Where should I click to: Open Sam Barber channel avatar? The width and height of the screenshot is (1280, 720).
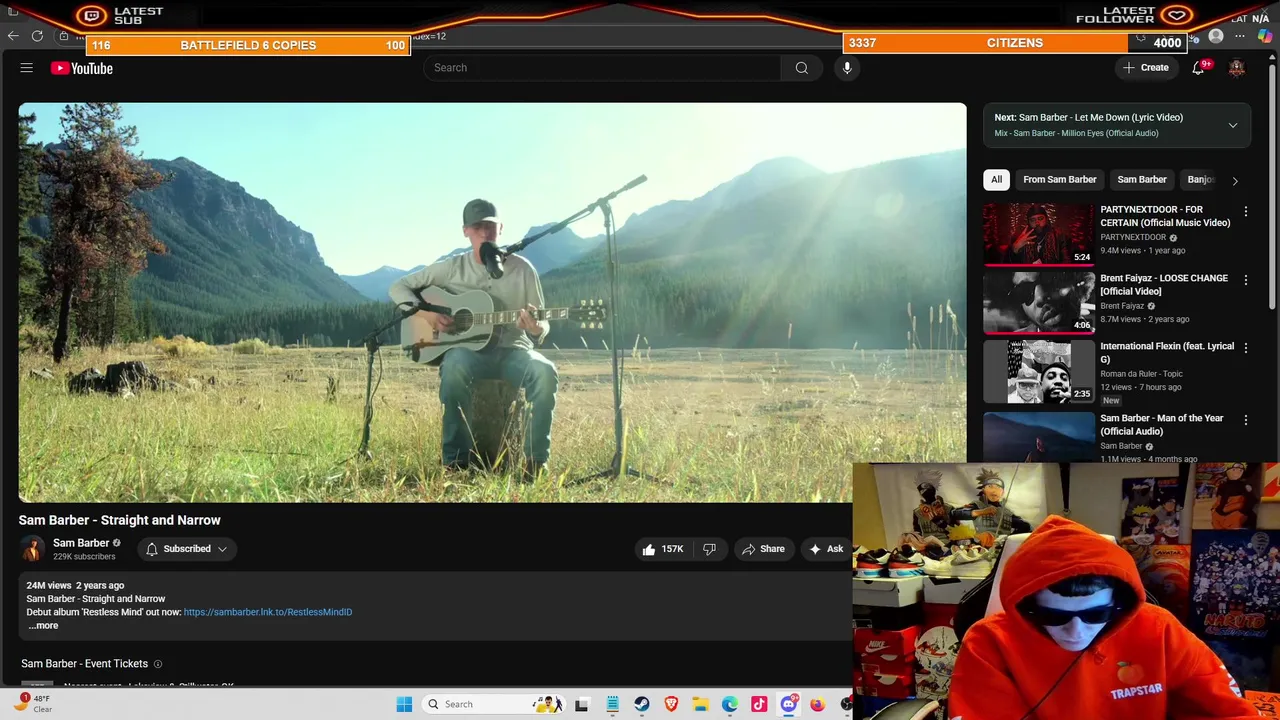(32, 549)
